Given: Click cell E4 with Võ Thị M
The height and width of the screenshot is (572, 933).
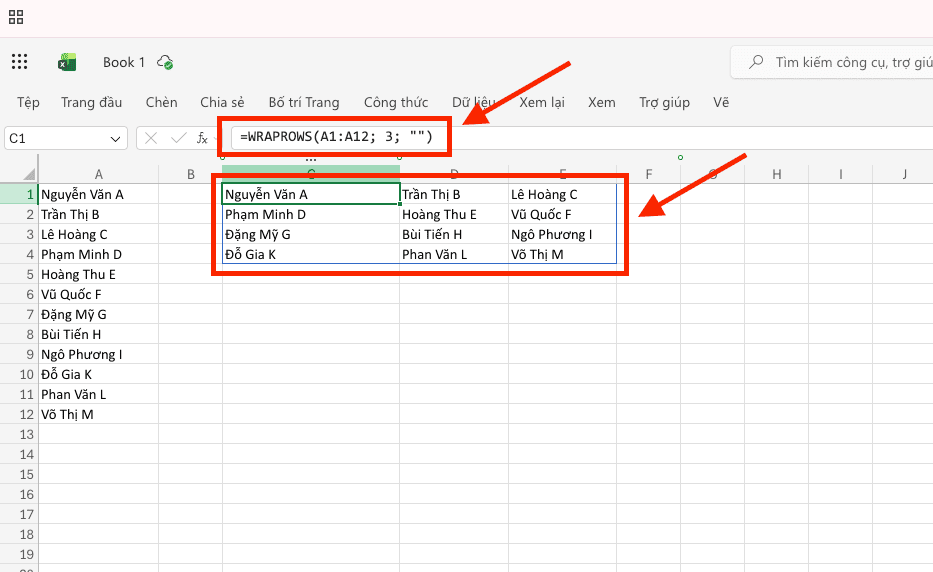Looking at the screenshot, I should (x=562, y=254).
